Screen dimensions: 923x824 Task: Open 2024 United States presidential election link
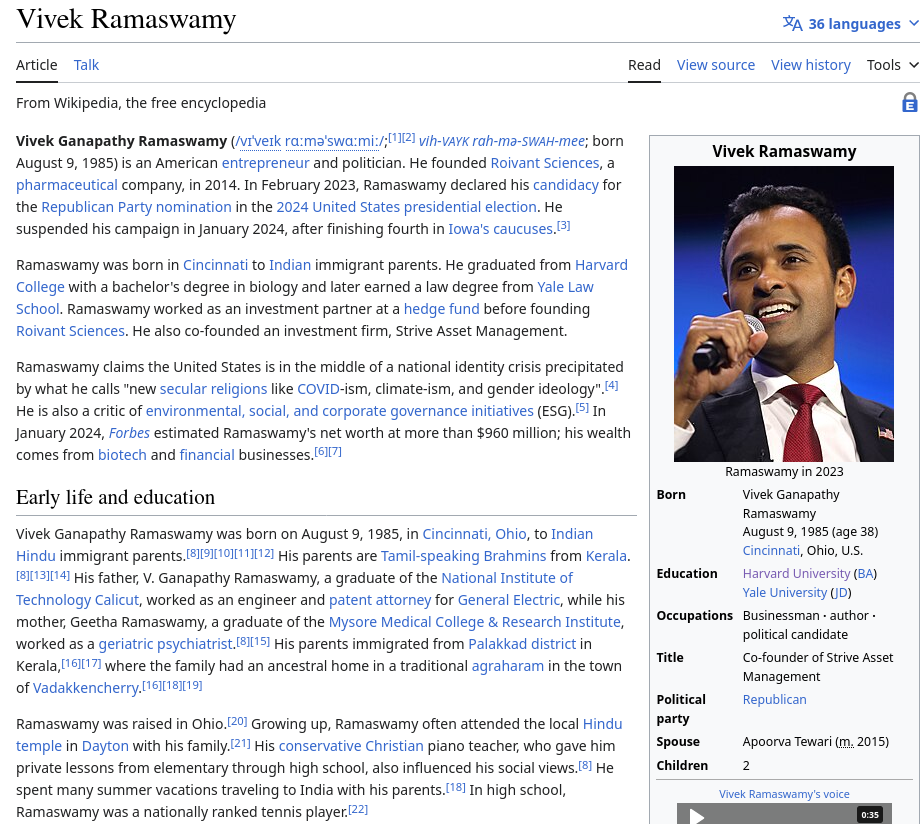[x=406, y=207]
